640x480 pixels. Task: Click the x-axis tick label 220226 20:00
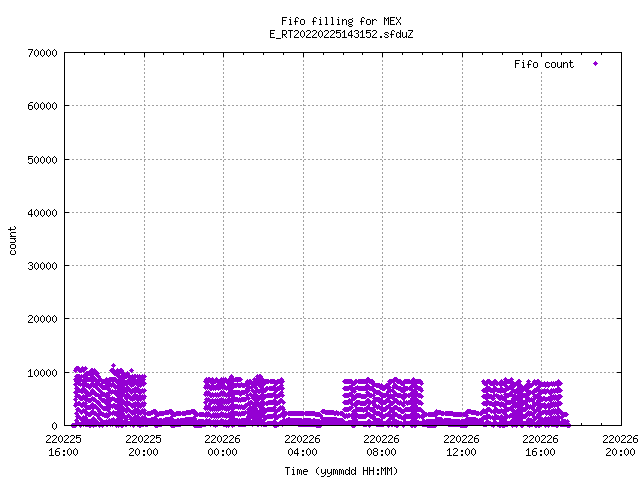pyautogui.click(x=620, y=445)
